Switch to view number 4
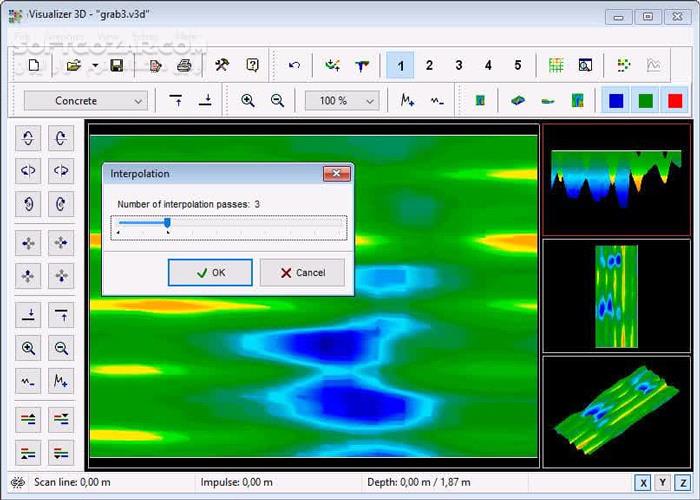The width and height of the screenshot is (700, 500). [x=488, y=65]
